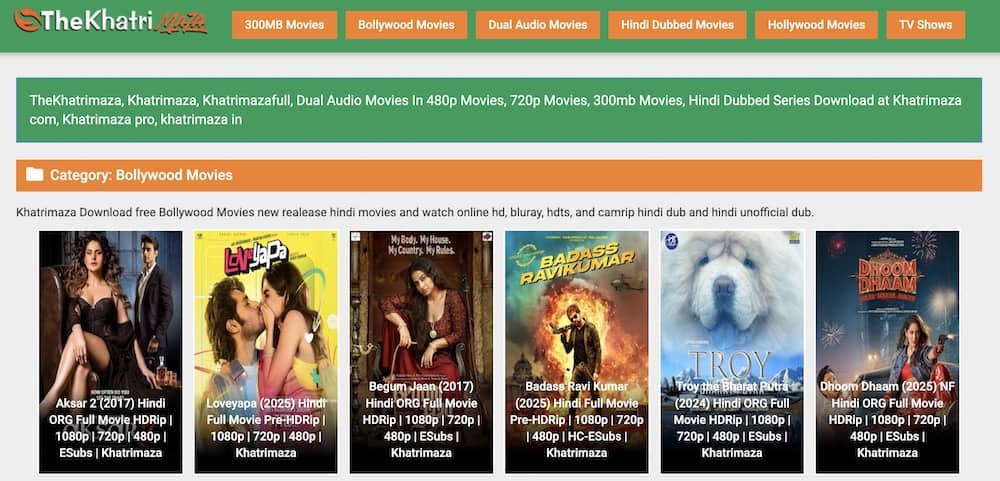Image resolution: width=1000 pixels, height=481 pixels.
Task: Click the Begum Jaan (2017) Hindi ORG title
Action: point(421,420)
